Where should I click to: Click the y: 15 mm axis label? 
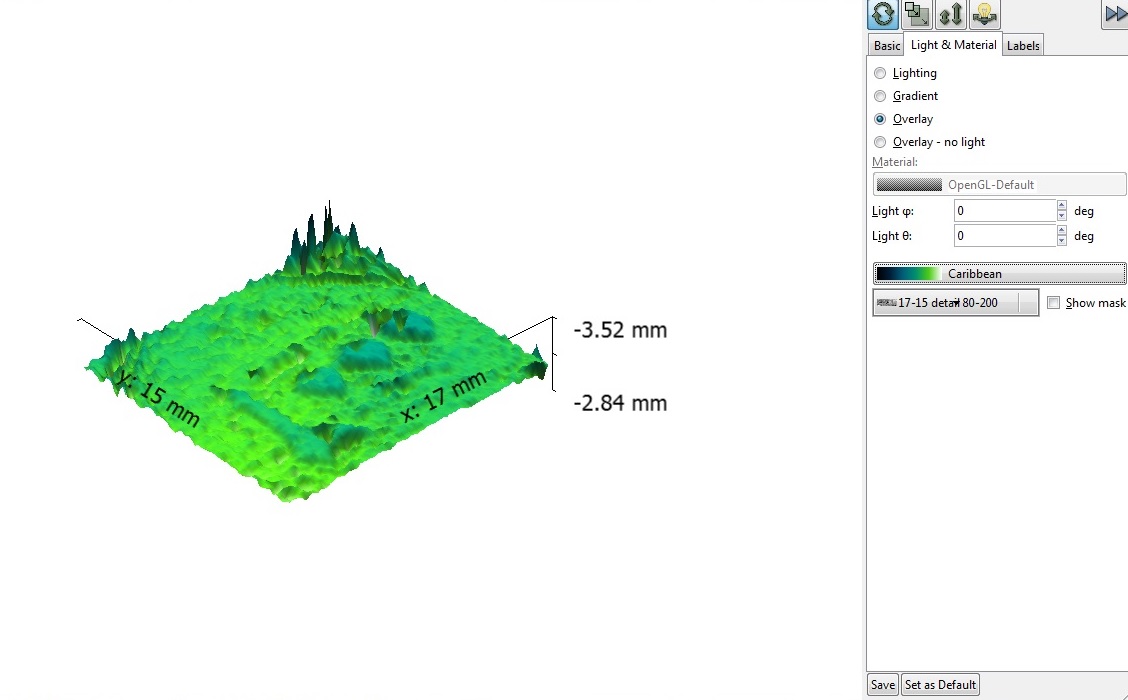point(158,399)
